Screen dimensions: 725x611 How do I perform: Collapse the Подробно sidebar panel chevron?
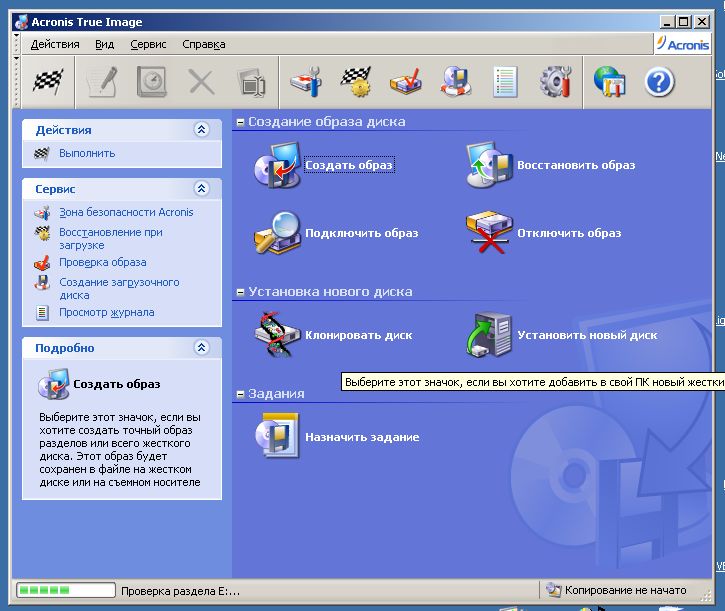point(202,347)
